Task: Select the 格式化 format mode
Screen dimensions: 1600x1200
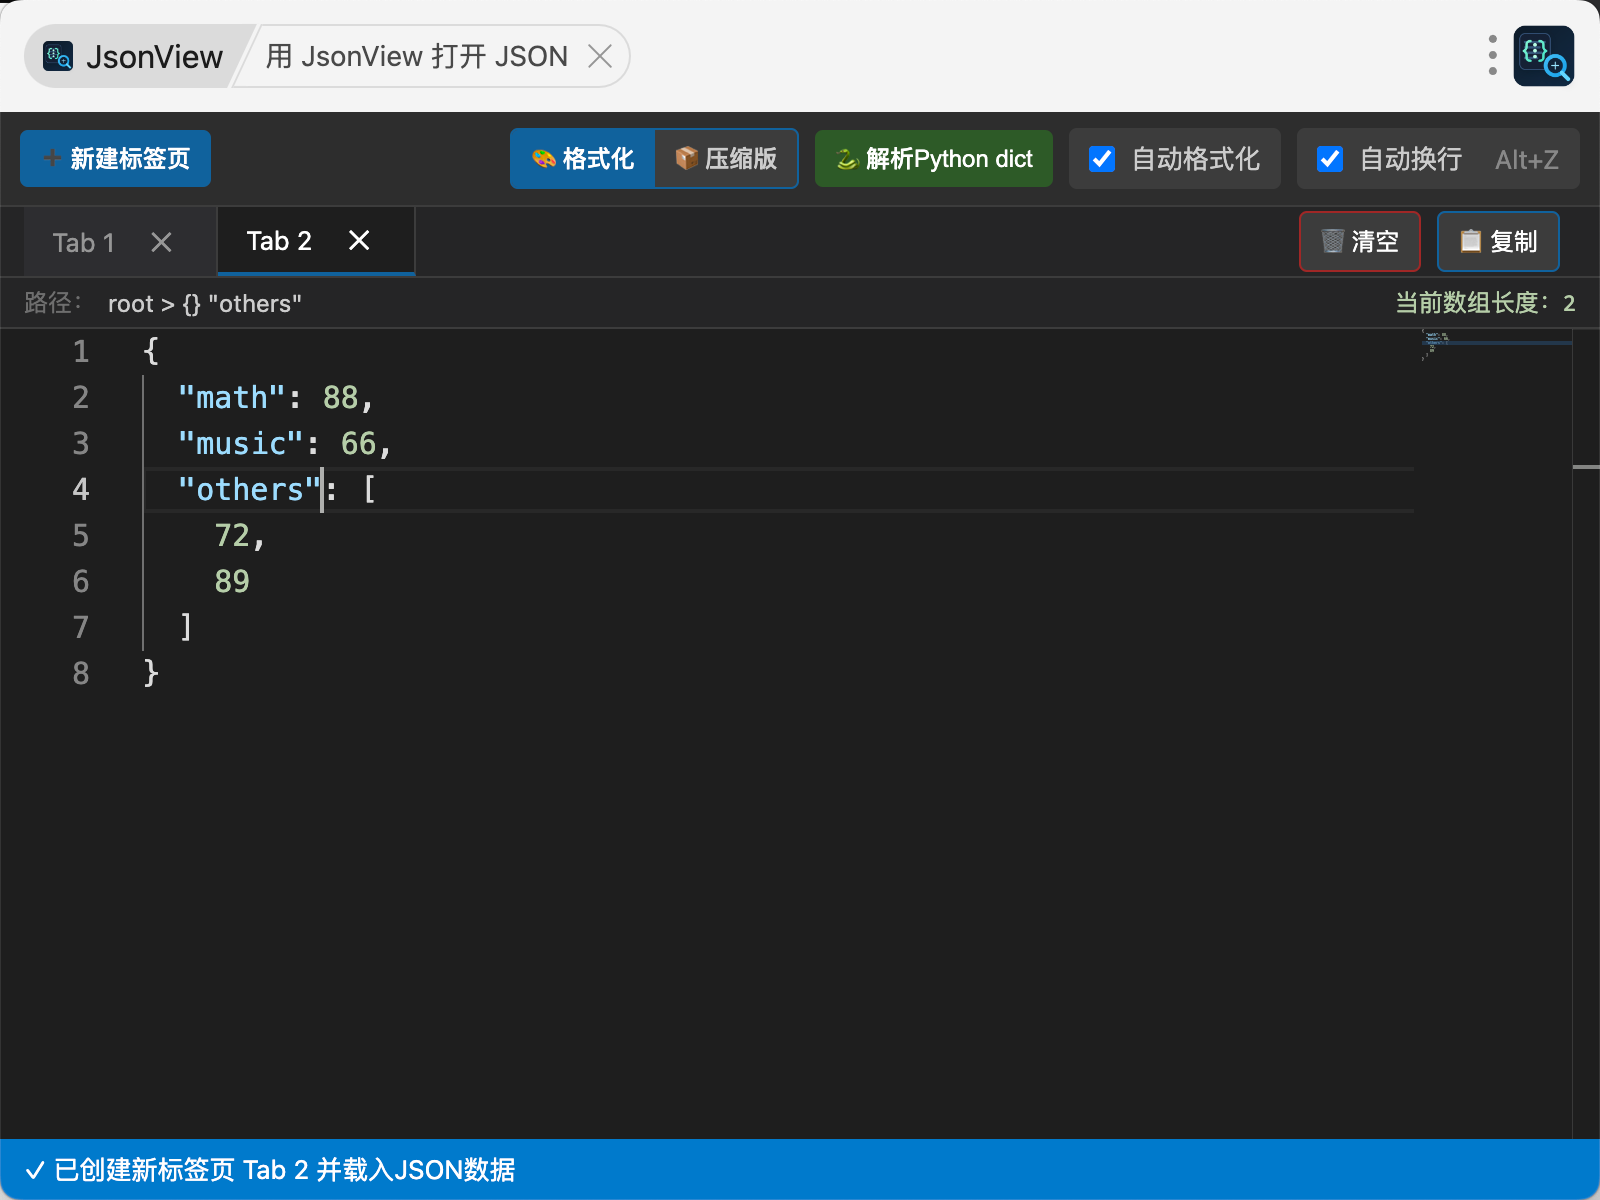Action: point(583,159)
